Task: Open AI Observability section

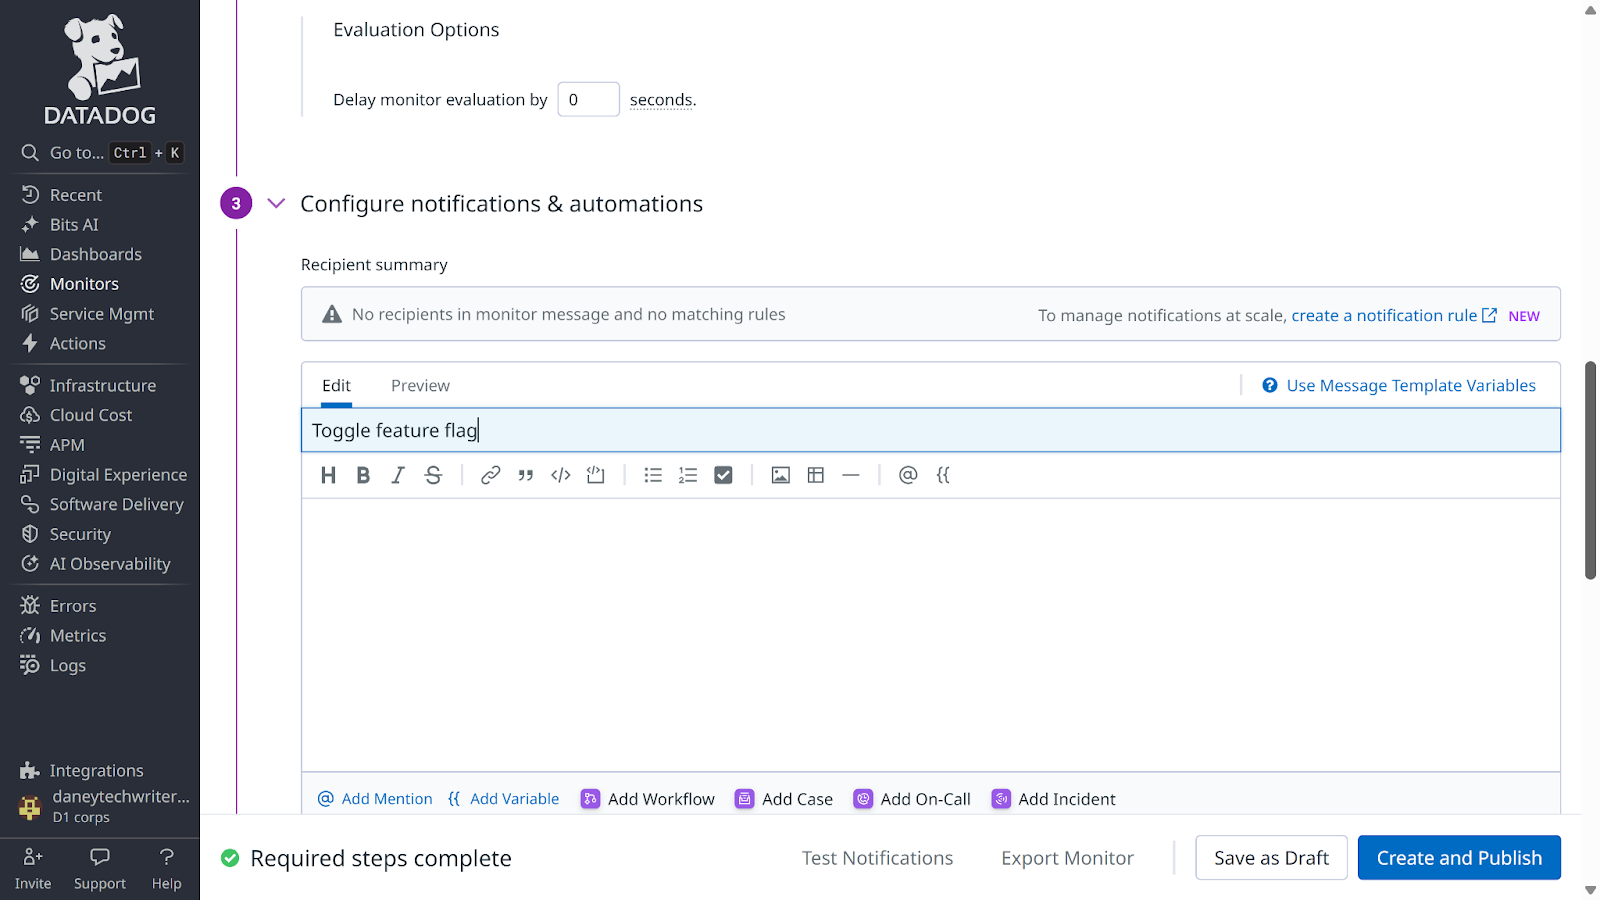Action: (x=110, y=564)
